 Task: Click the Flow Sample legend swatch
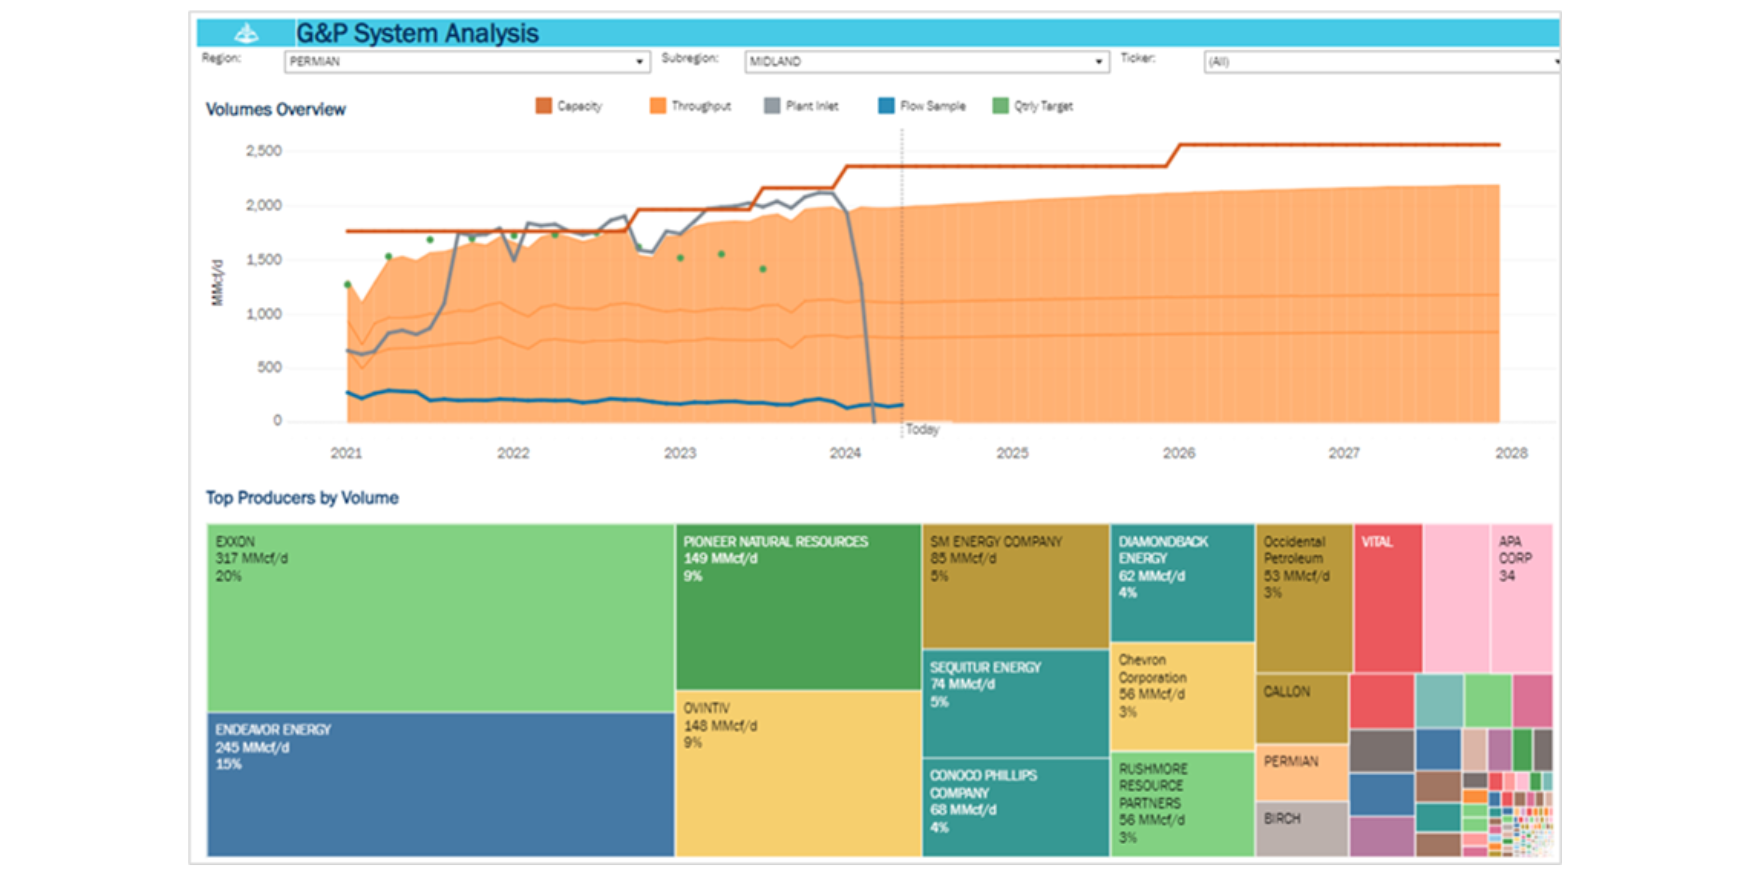[886, 106]
